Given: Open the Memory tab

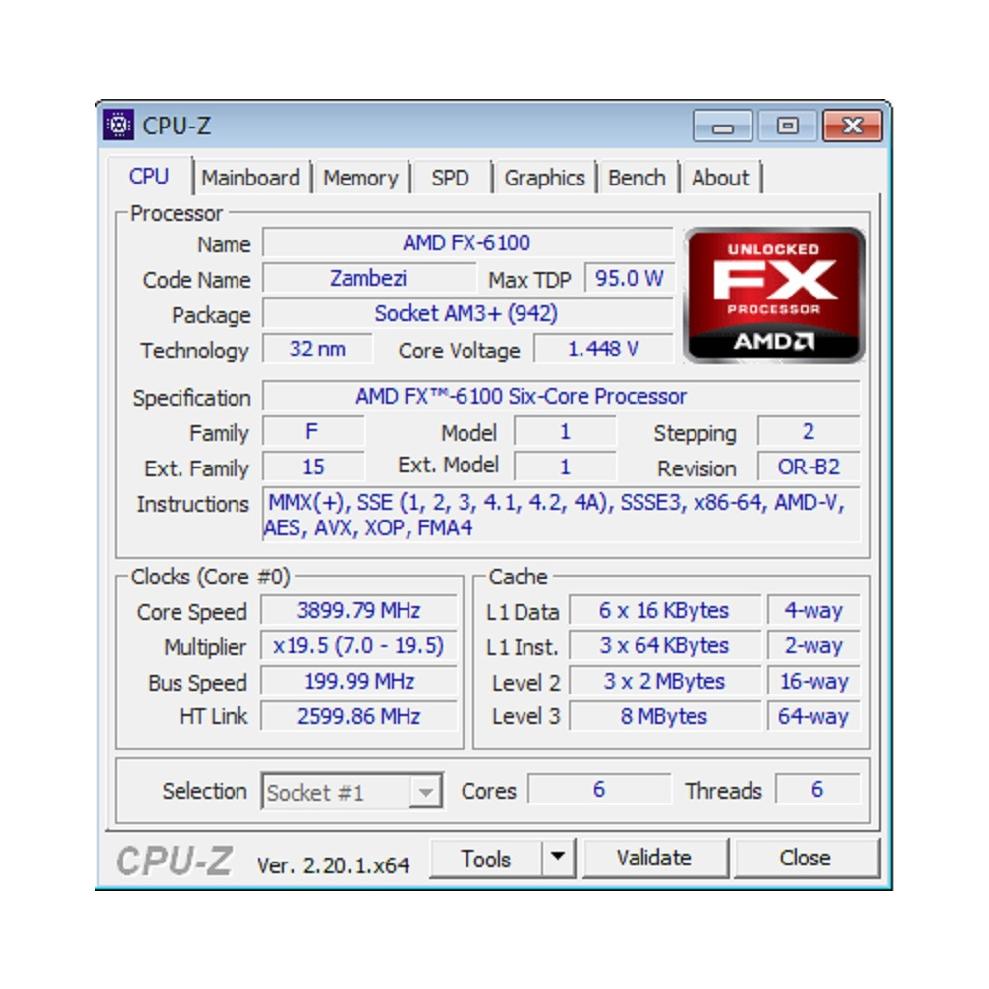Looking at the screenshot, I should (361, 178).
